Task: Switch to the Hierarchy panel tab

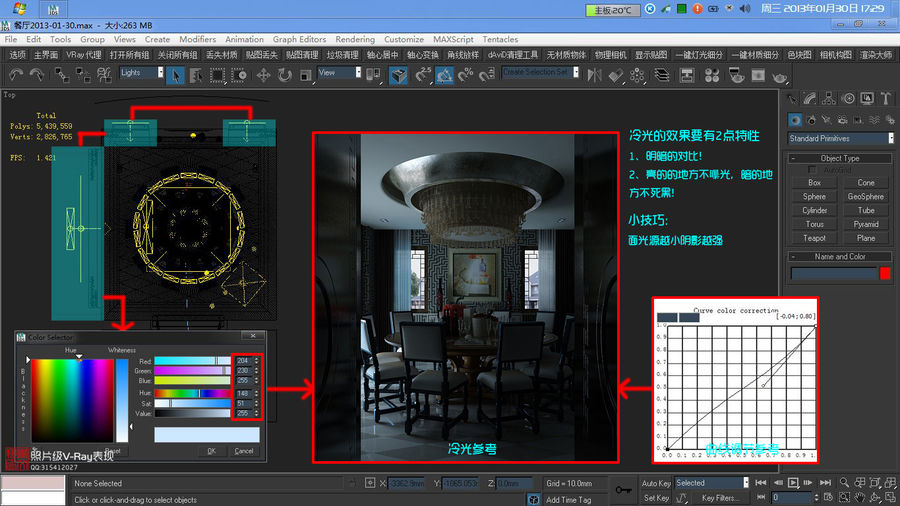Action: pos(828,99)
